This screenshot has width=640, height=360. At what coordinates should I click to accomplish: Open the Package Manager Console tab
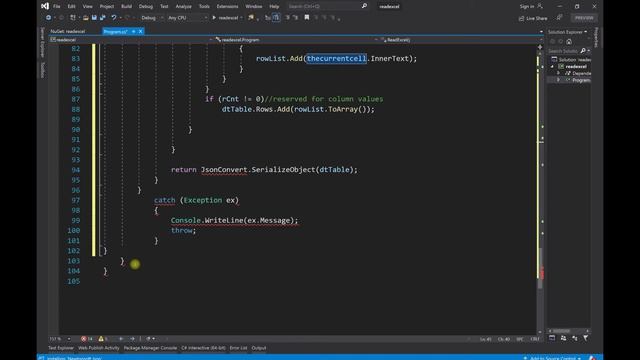point(150,348)
